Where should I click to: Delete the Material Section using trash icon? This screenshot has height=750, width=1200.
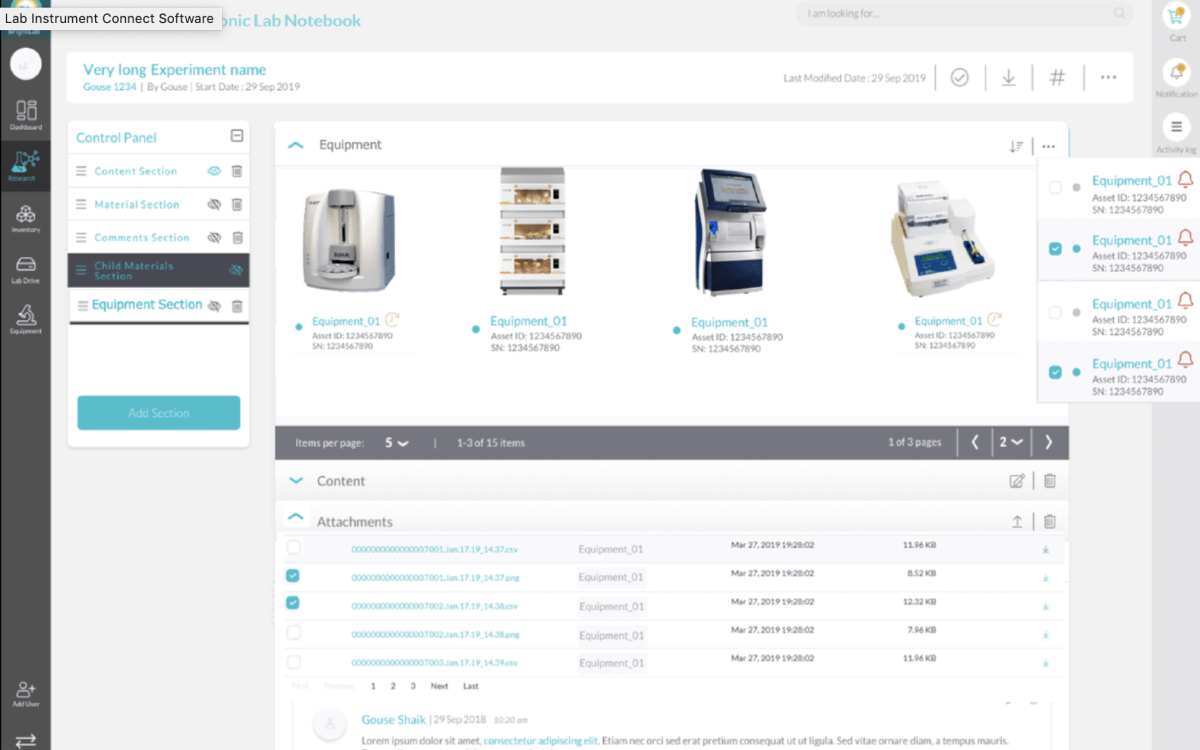[237, 205]
